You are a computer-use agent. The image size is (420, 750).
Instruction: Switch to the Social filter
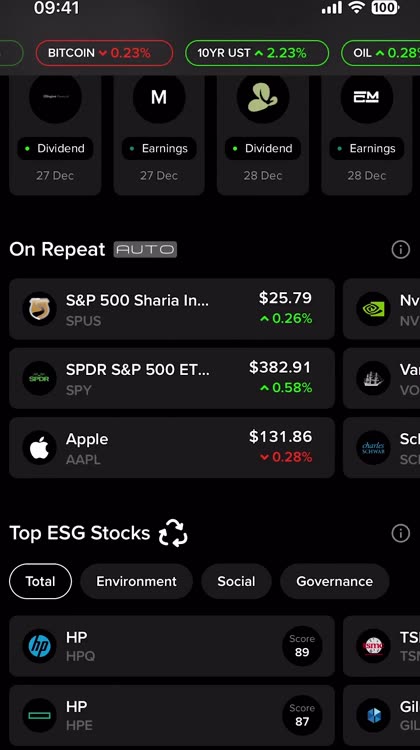click(x=236, y=581)
